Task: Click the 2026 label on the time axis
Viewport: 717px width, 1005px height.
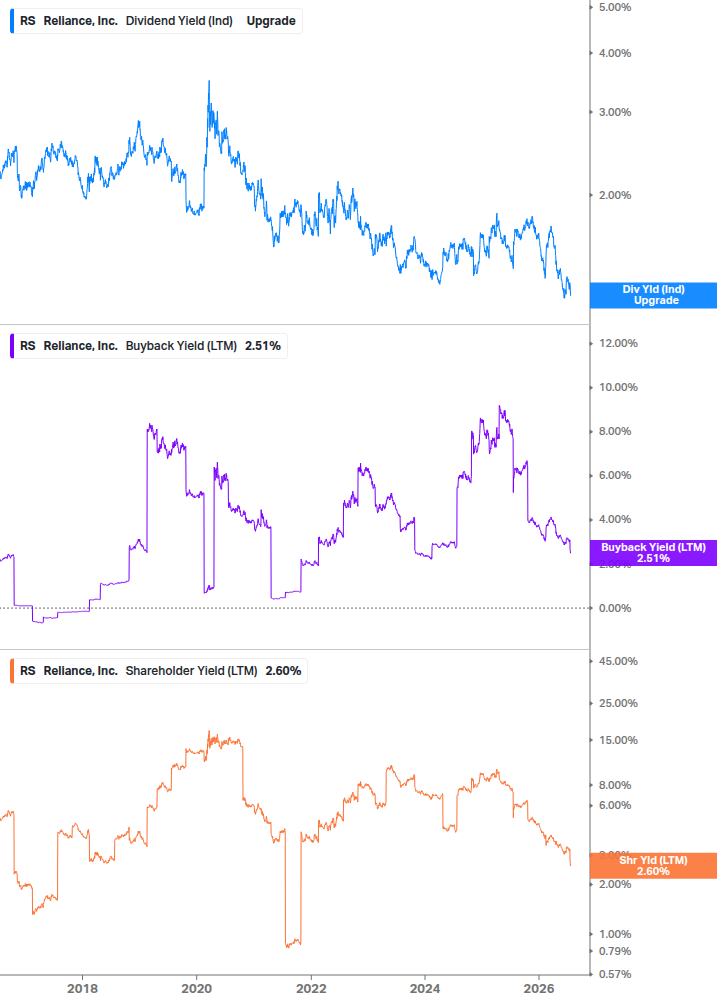Action: 539,989
